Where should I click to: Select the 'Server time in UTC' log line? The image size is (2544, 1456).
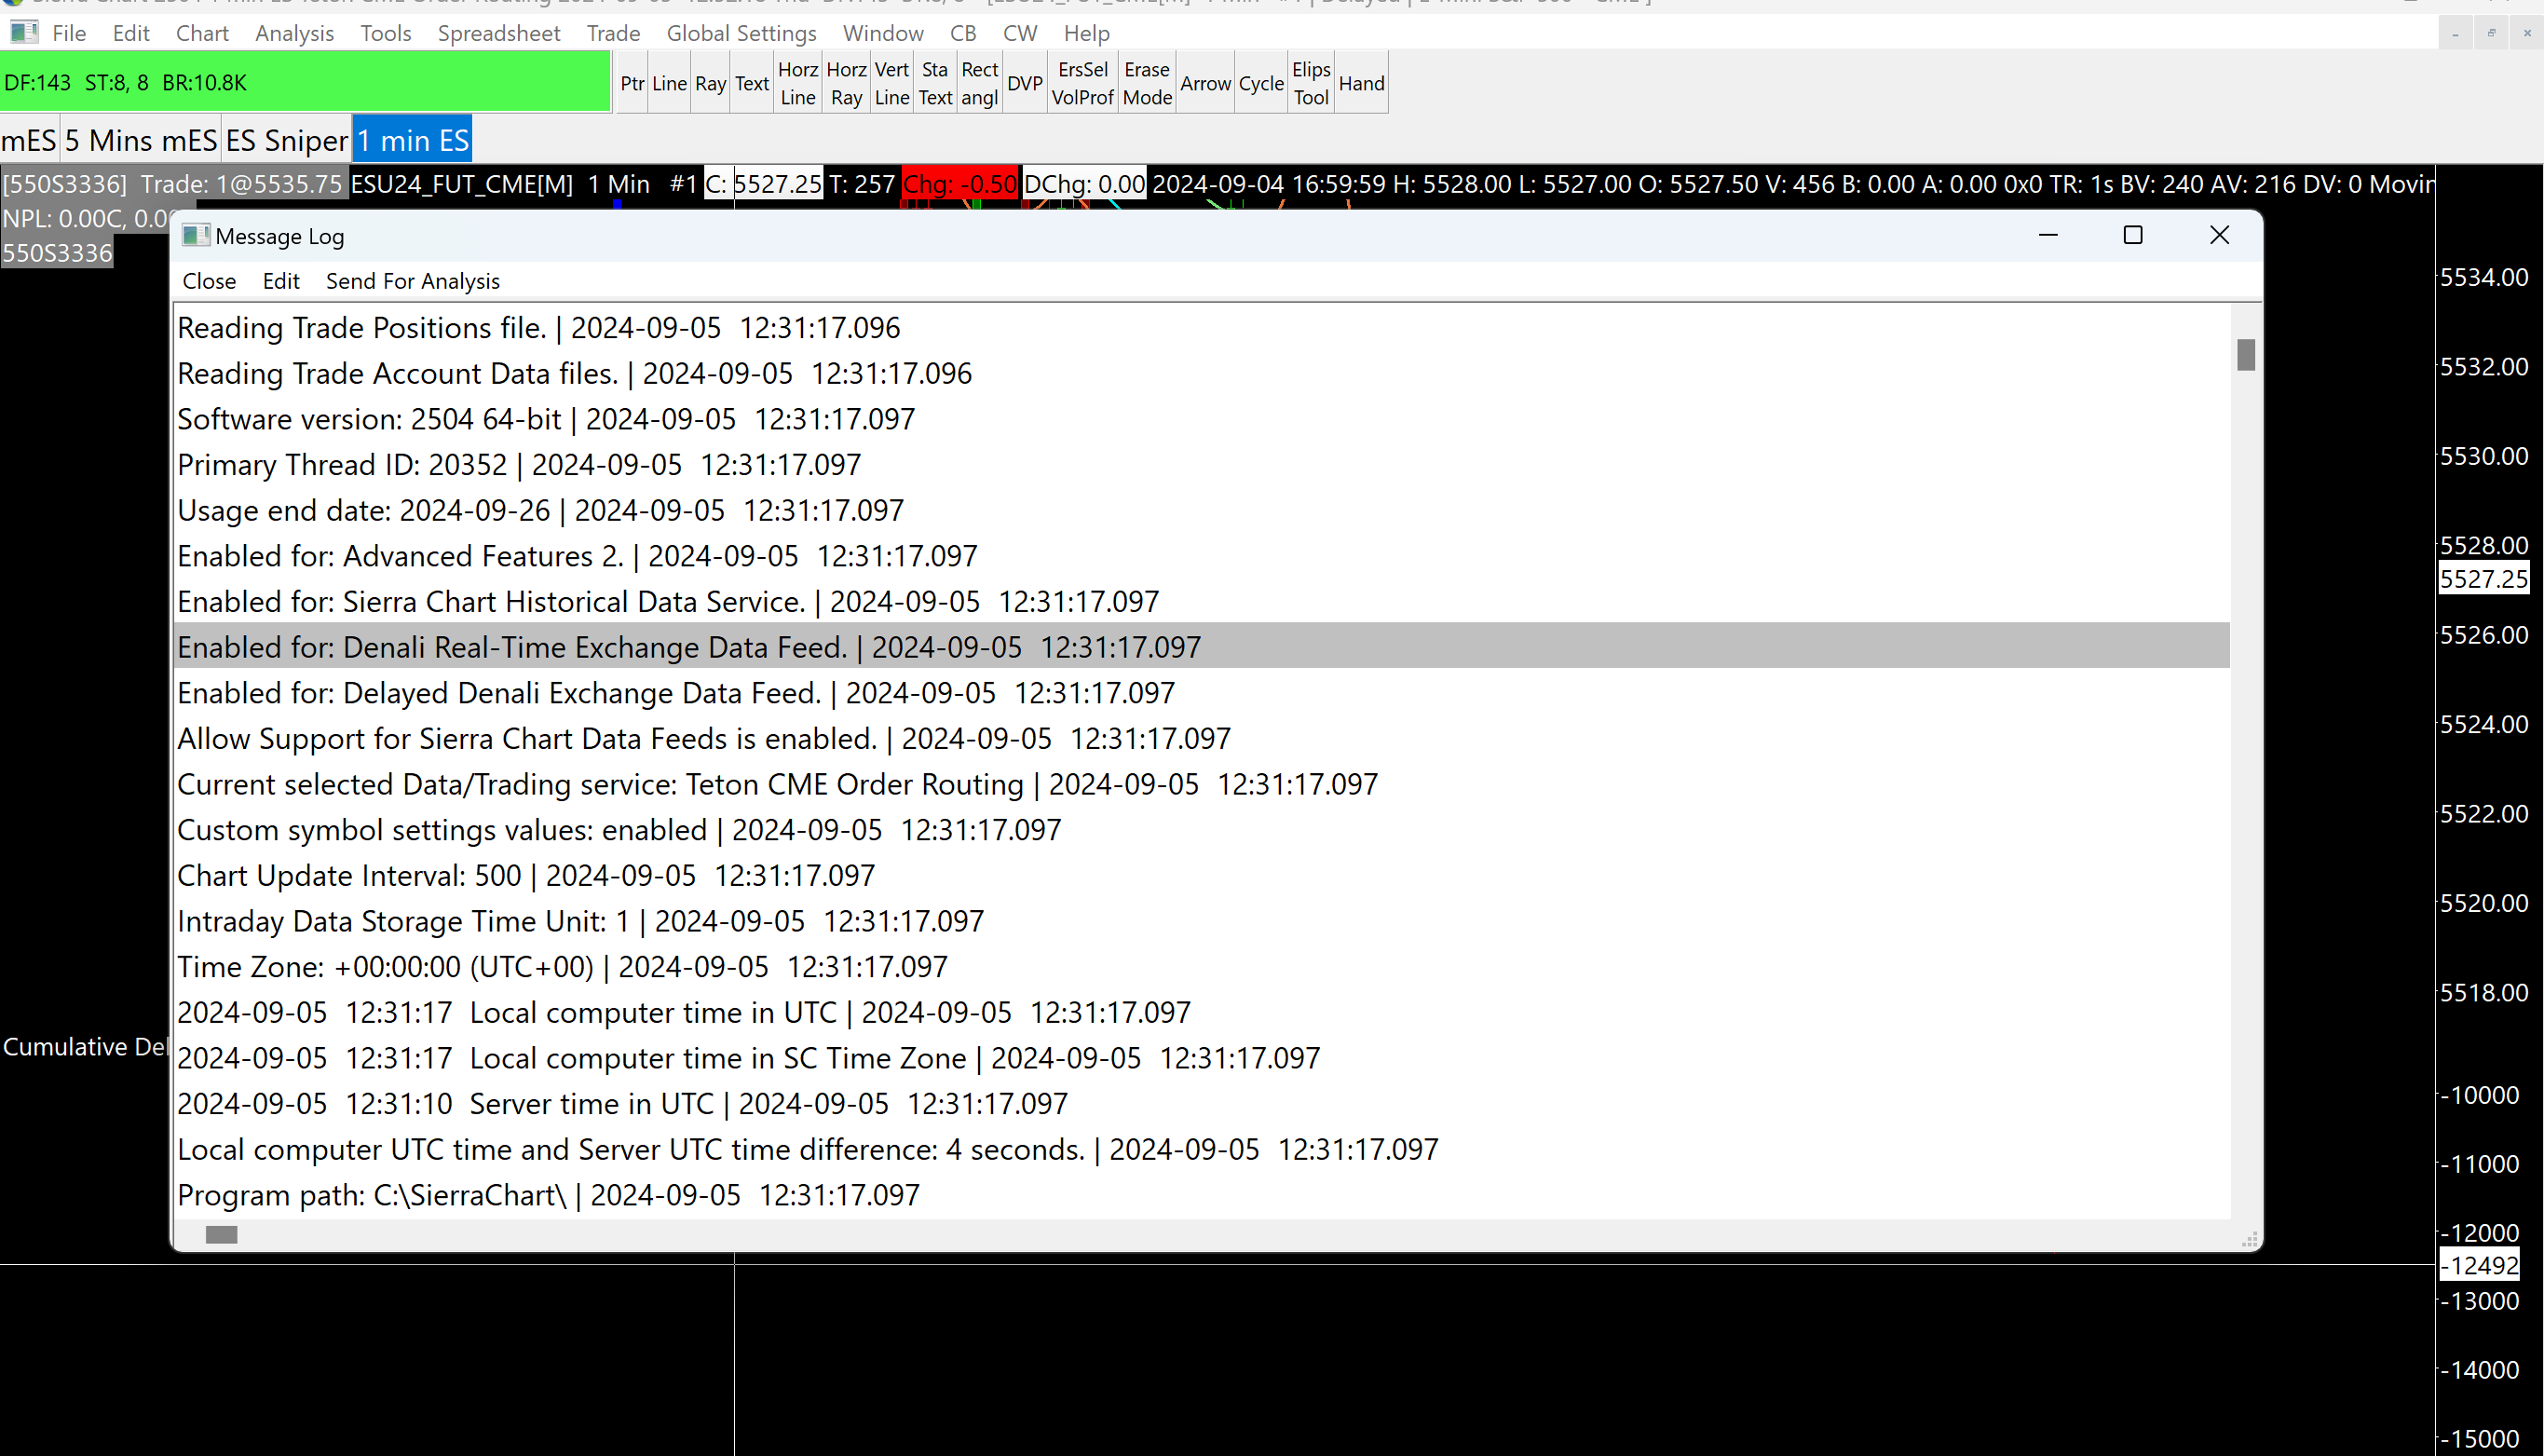tap(1202, 1104)
